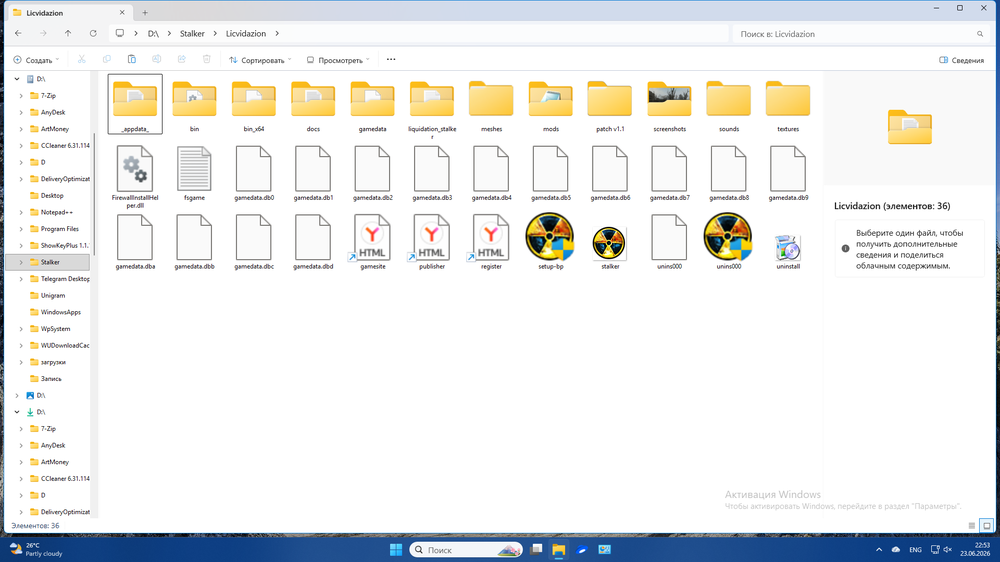Click D:\ in the breadcrumb path

pos(153,34)
